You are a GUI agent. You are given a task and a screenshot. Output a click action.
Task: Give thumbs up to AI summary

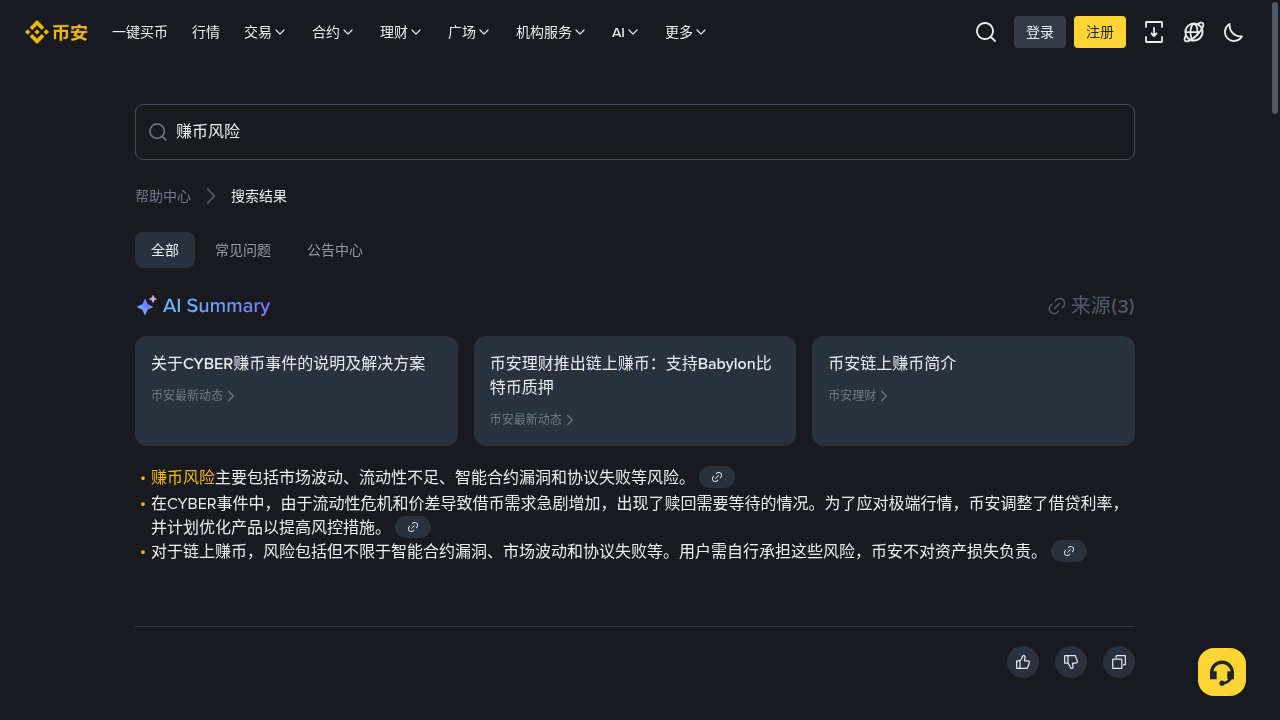coord(1023,662)
